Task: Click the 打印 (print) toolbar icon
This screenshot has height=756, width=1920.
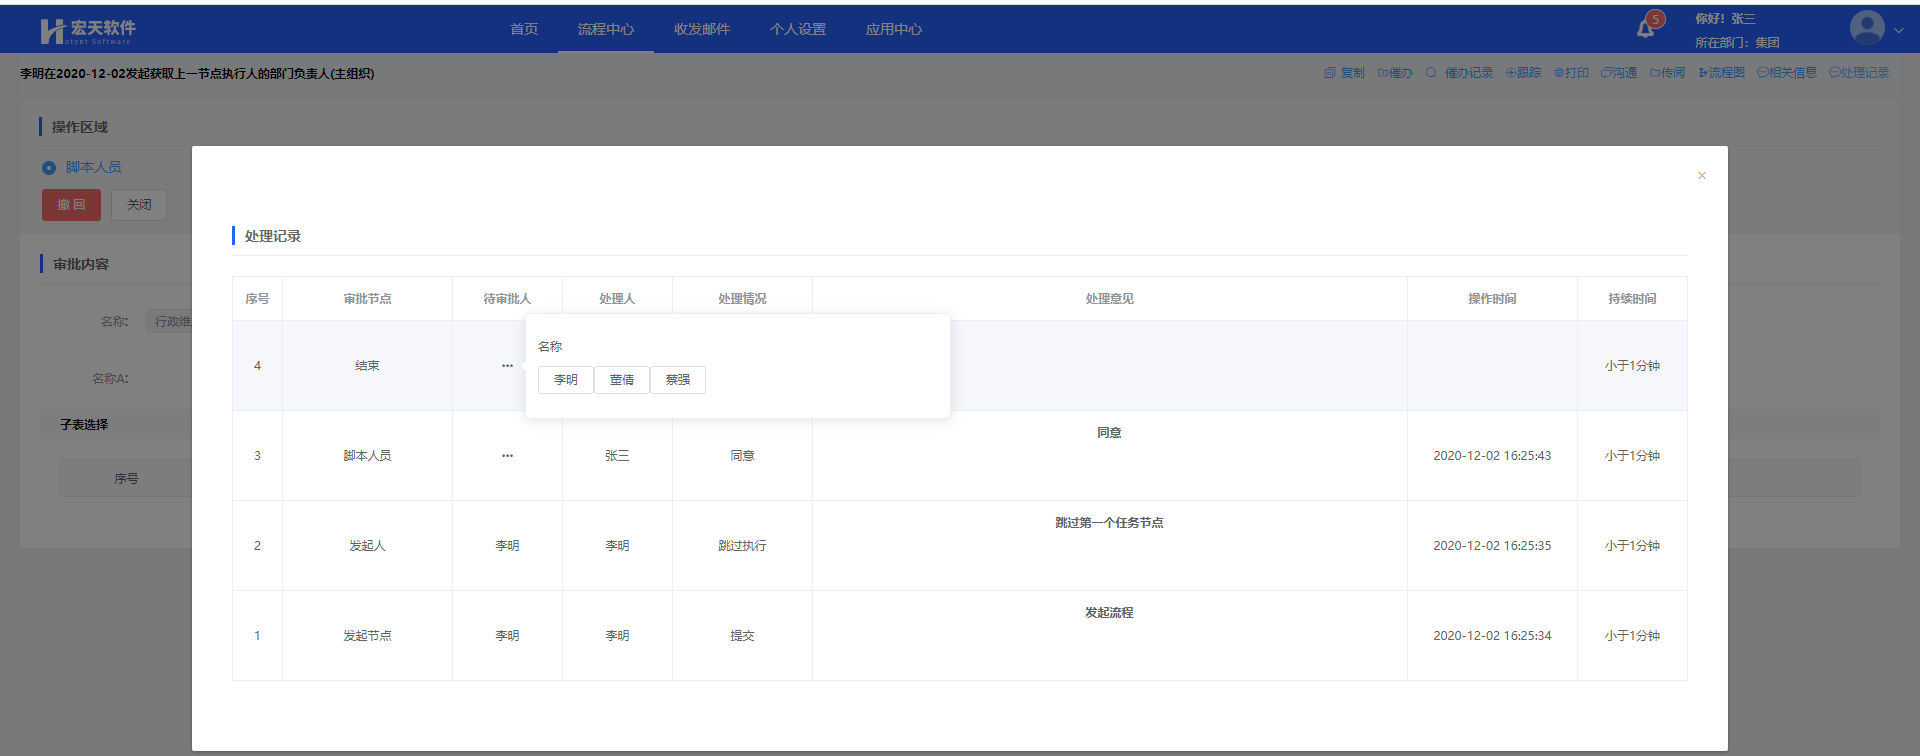Action: pyautogui.click(x=1559, y=73)
